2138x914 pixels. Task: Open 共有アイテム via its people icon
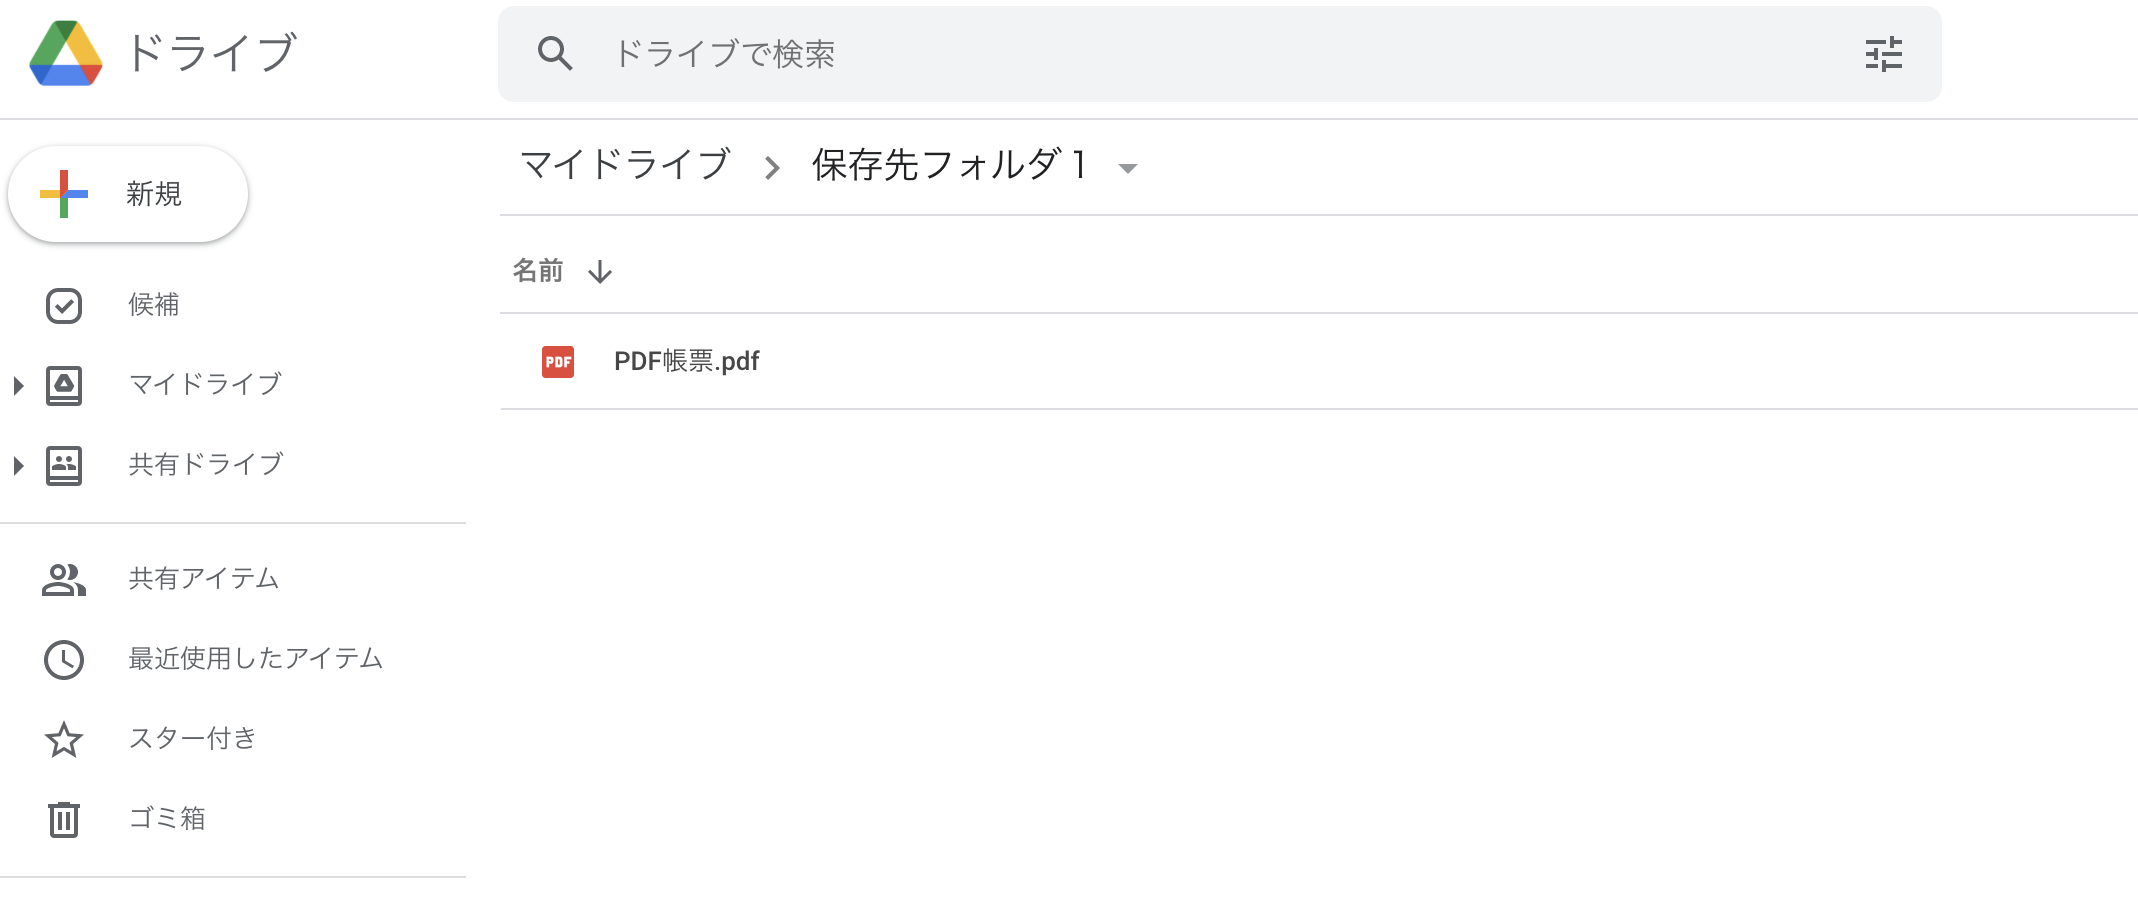click(x=64, y=578)
